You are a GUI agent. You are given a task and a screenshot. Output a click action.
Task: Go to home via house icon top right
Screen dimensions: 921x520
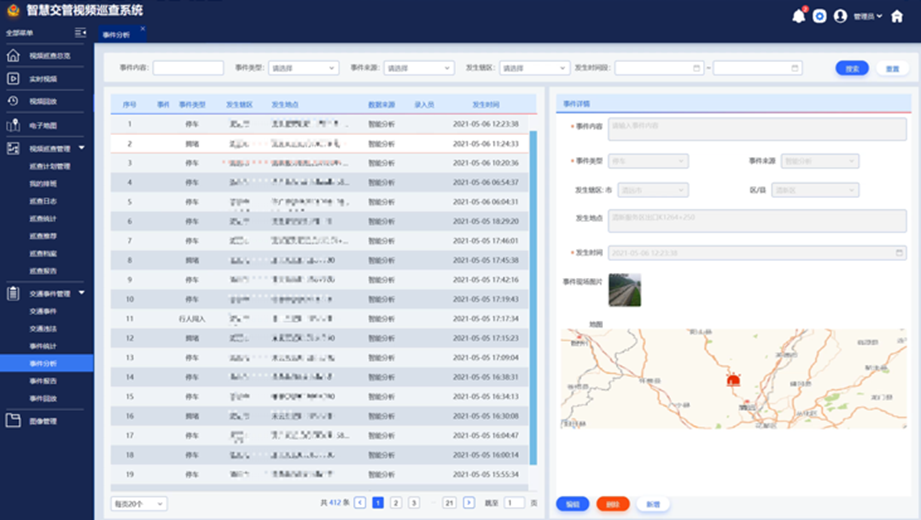coord(897,16)
